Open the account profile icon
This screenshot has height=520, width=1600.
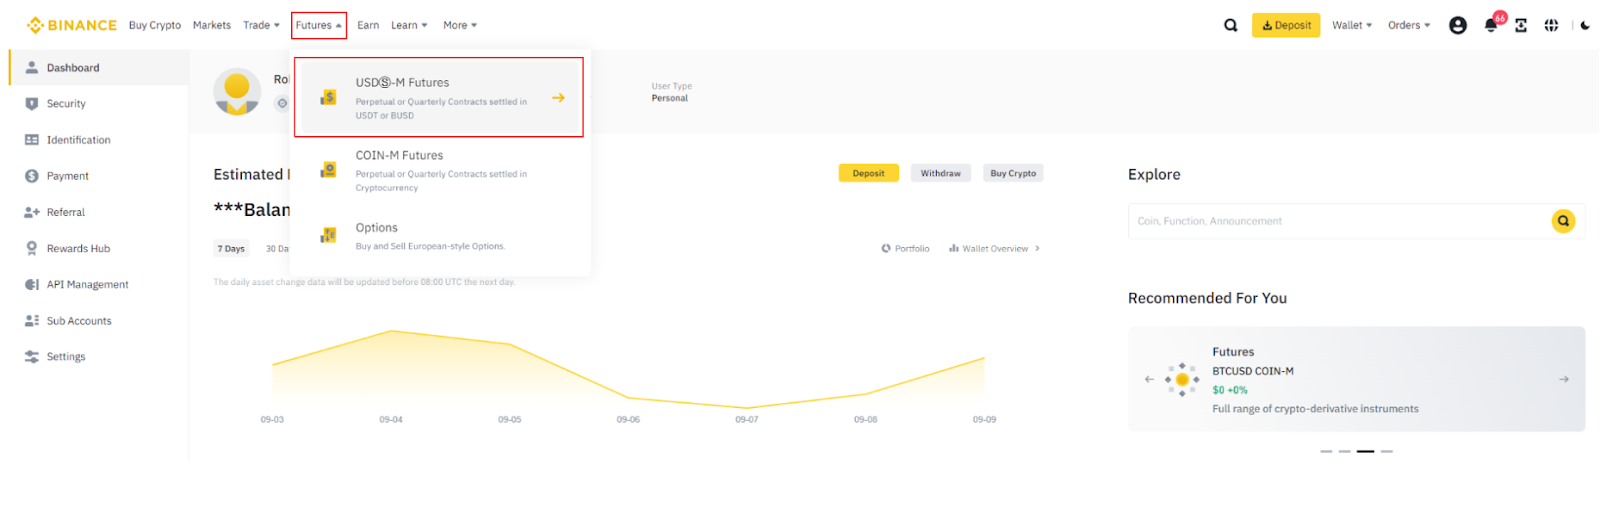click(x=1458, y=25)
